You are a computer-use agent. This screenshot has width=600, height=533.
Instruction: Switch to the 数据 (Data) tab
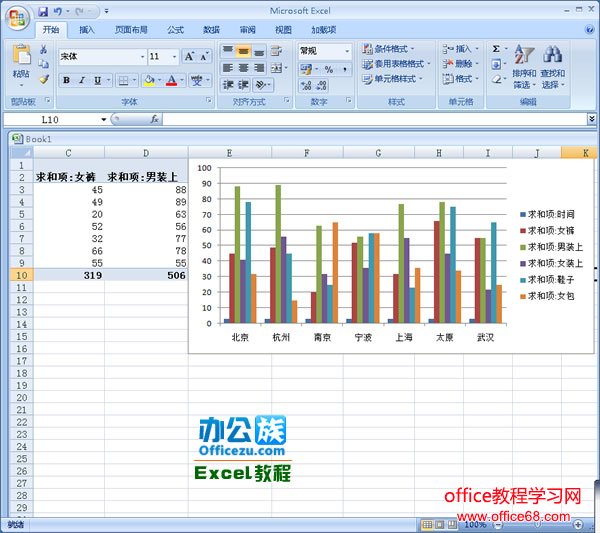212,30
